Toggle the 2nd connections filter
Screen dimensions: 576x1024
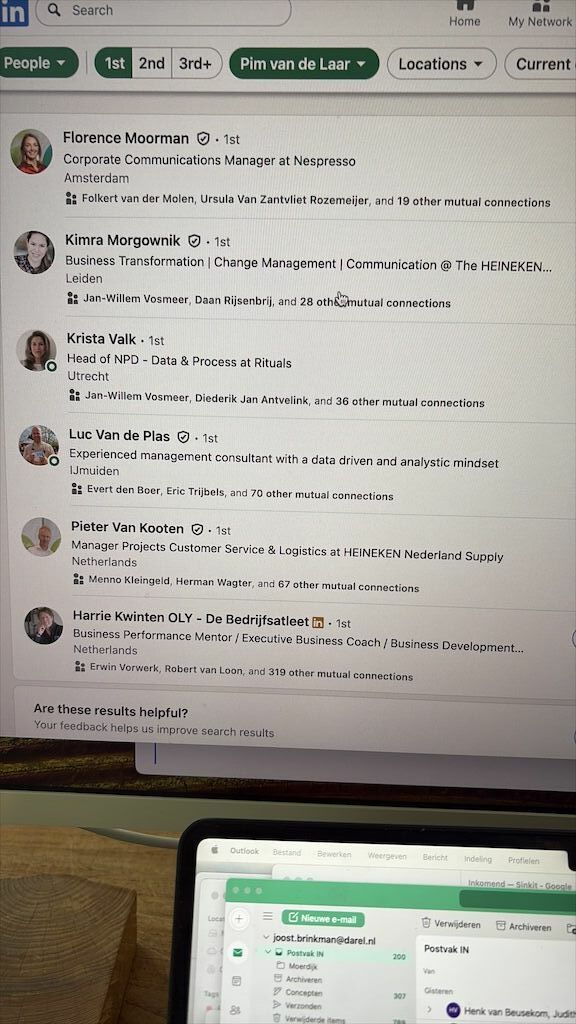click(x=152, y=63)
